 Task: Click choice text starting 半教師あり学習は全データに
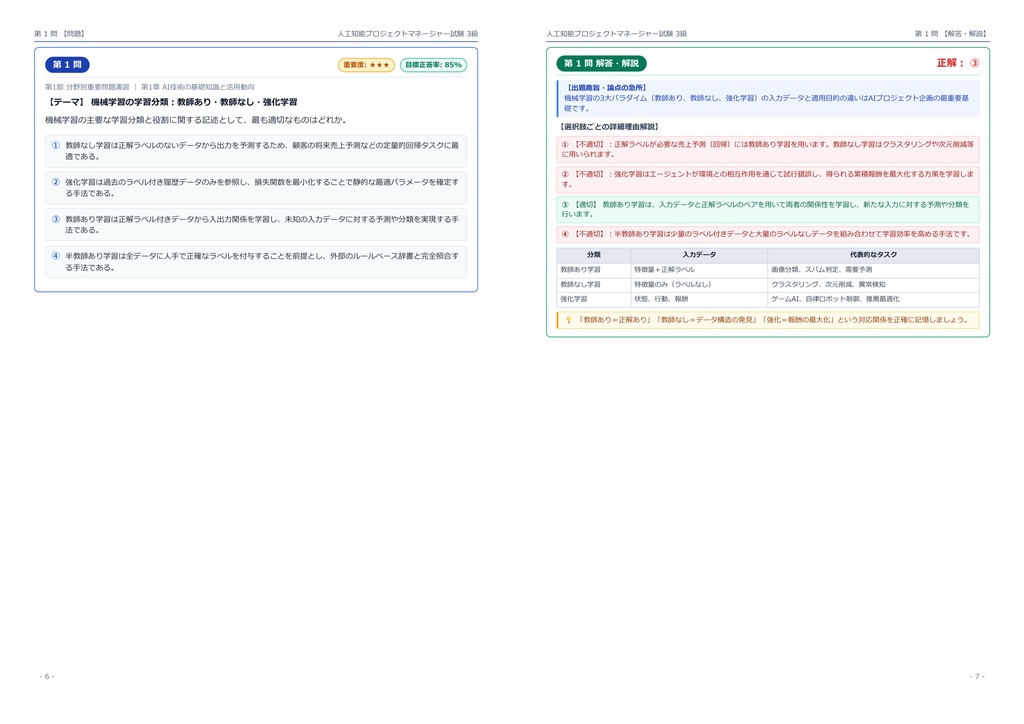coord(262,262)
